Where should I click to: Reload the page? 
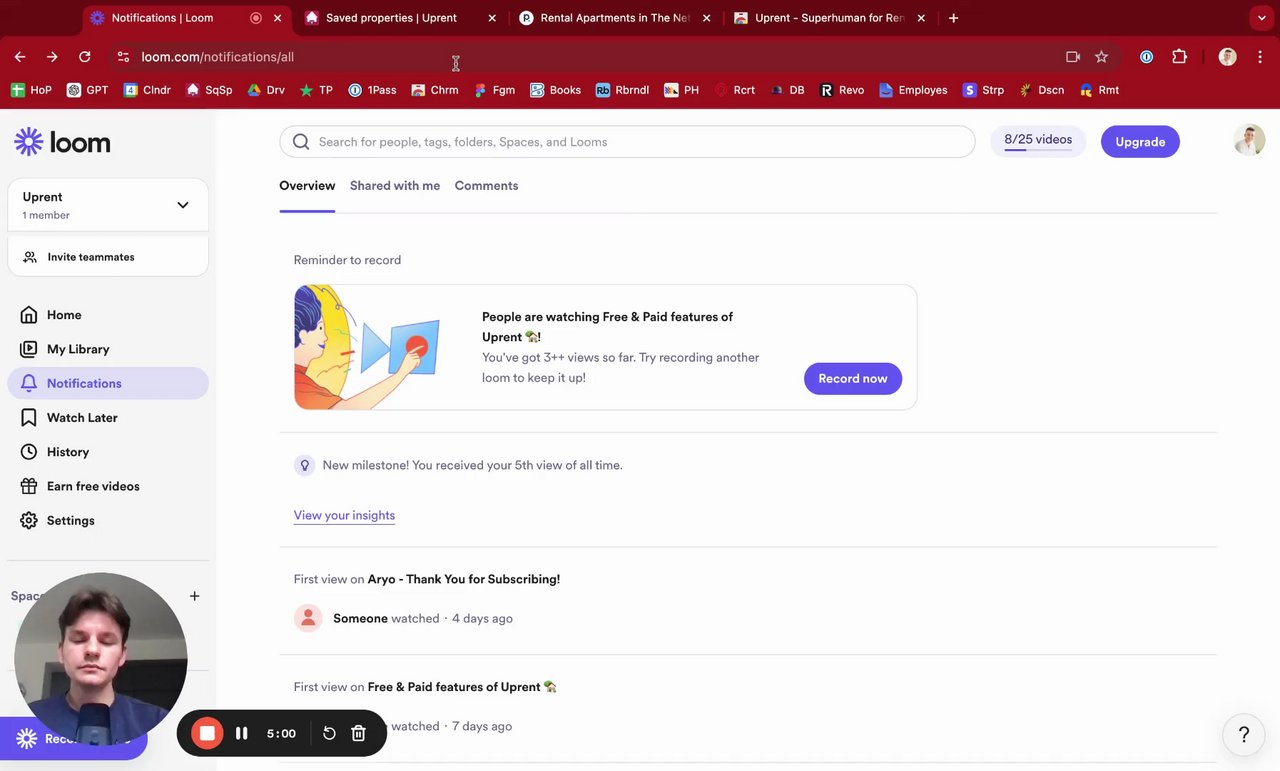click(x=84, y=57)
